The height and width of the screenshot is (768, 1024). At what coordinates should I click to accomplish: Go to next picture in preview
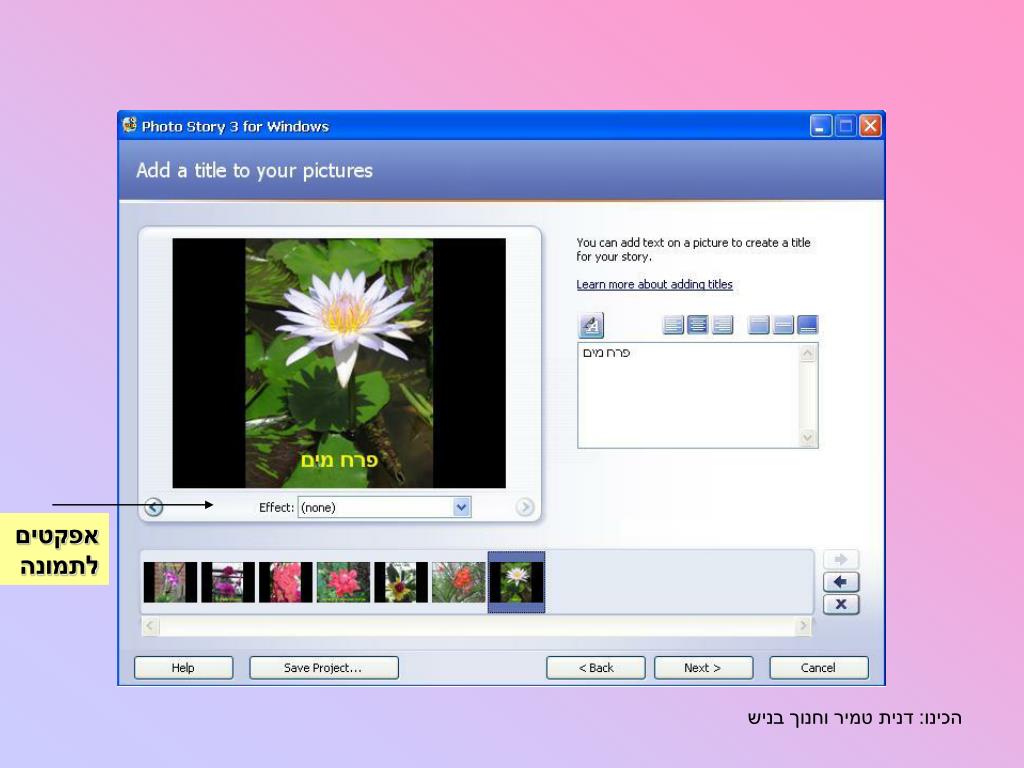tap(524, 507)
